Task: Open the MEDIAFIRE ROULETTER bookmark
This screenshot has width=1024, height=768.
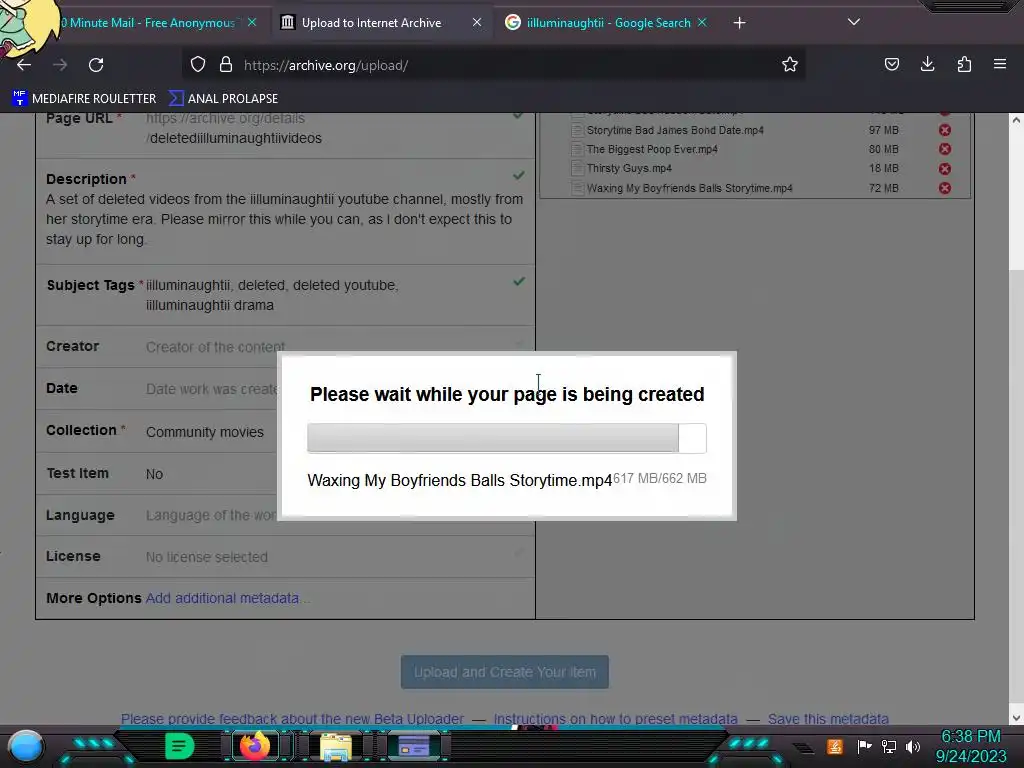Action: tap(84, 99)
